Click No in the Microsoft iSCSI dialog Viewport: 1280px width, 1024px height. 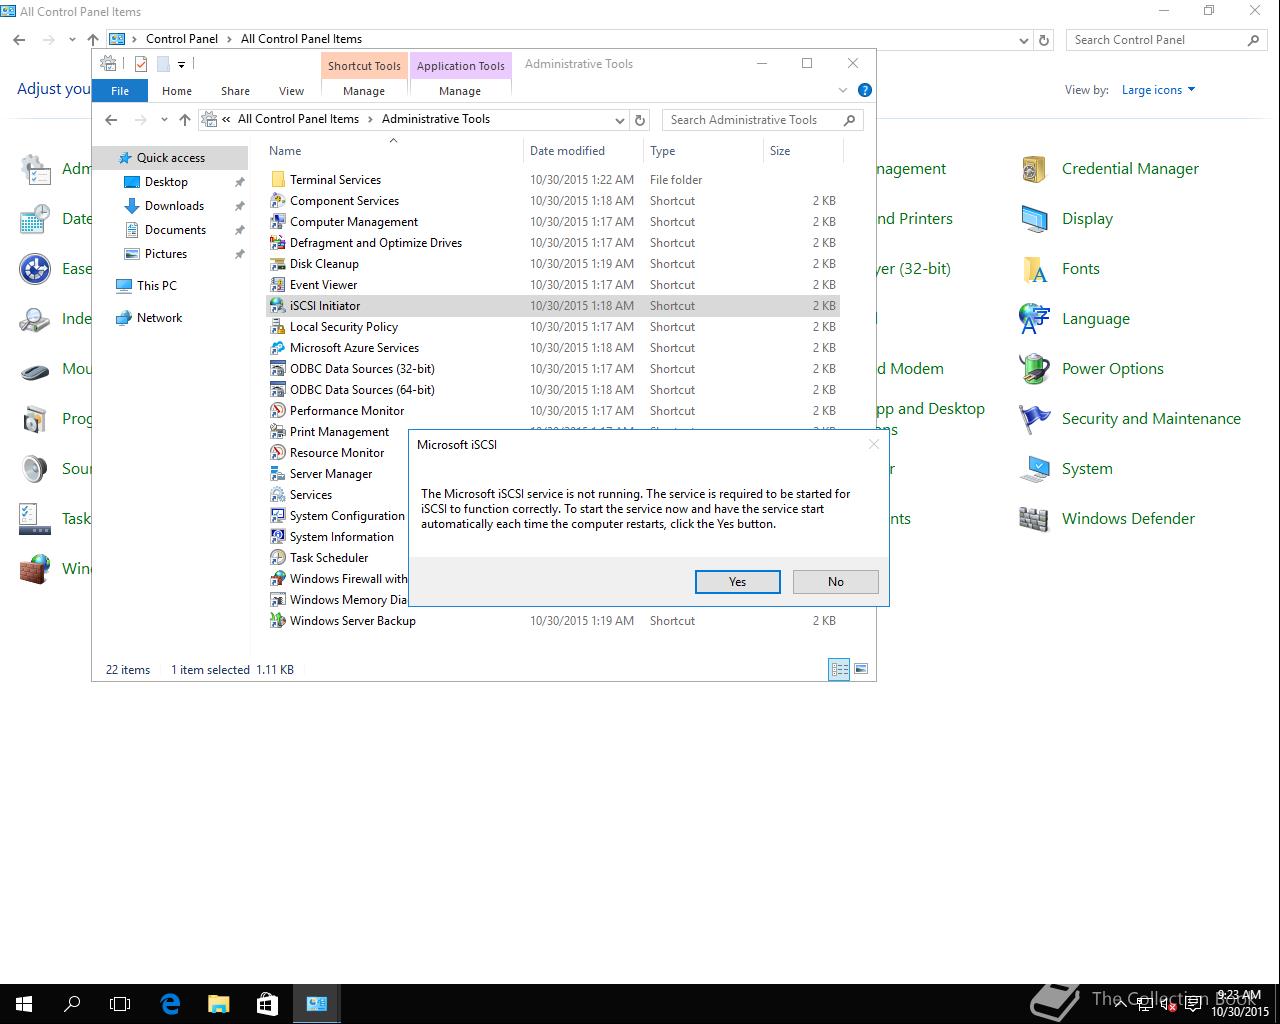pos(835,582)
